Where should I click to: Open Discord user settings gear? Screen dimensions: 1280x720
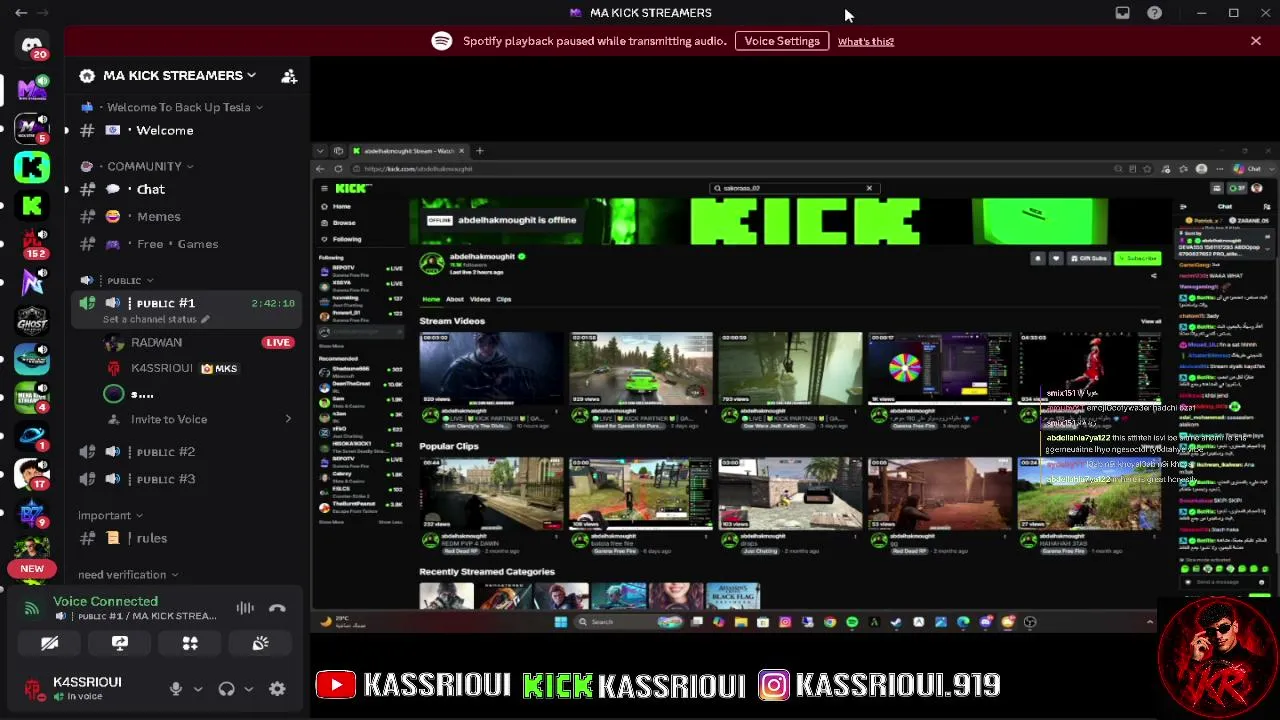[277, 689]
